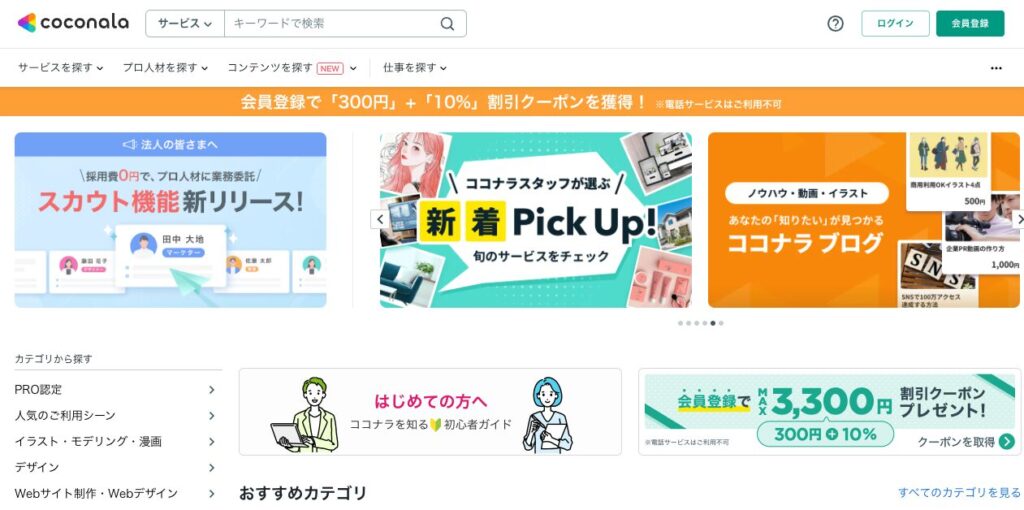Click the クーポンを取得 arrow icon
This screenshot has height=510, width=1024.
[x=1007, y=442]
